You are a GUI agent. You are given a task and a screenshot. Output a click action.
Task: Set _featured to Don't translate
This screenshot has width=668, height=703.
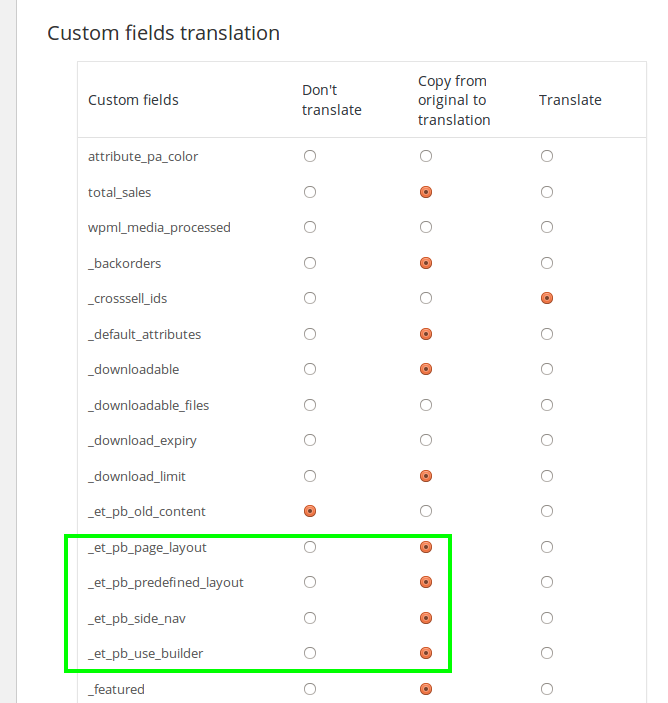pyautogui.click(x=310, y=689)
